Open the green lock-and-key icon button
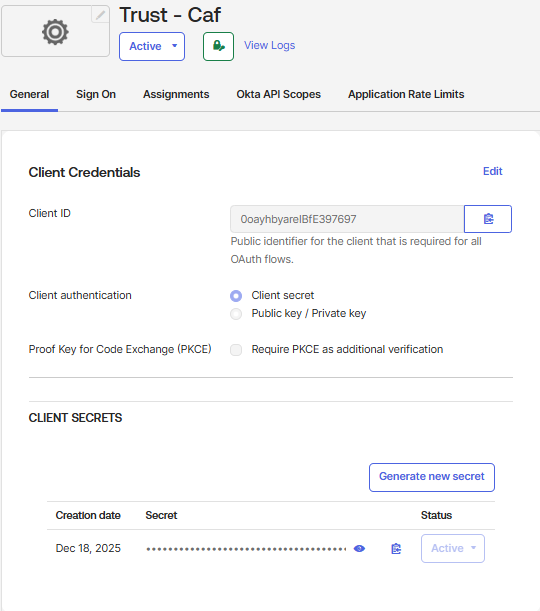 218,46
